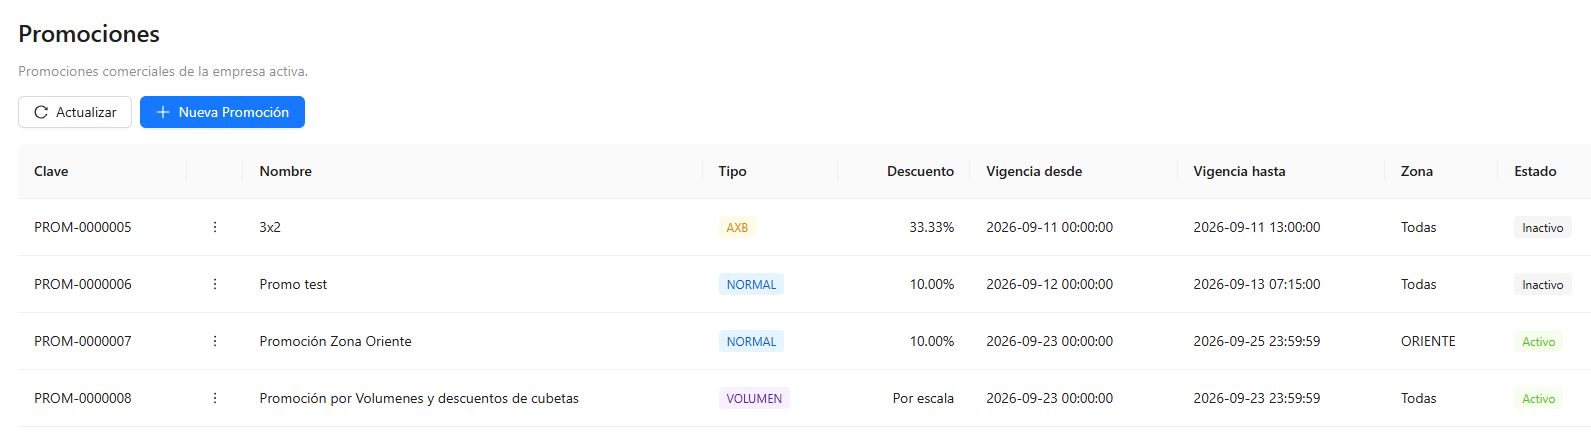Select the PROM-0000007 key cell
Screen dimensions: 1591x433
(83, 341)
